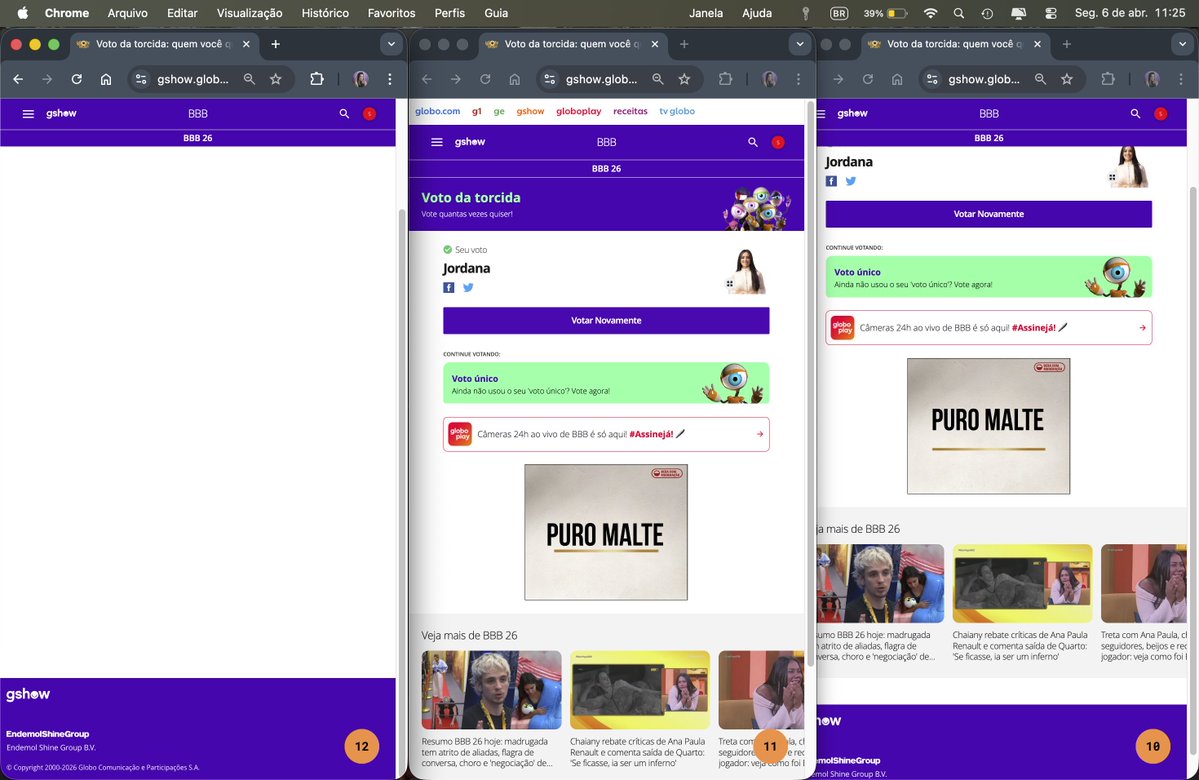This screenshot has height=780, width=1199.
Task: Open macOS Control Center icon
Action: [x=1051, y=13]
